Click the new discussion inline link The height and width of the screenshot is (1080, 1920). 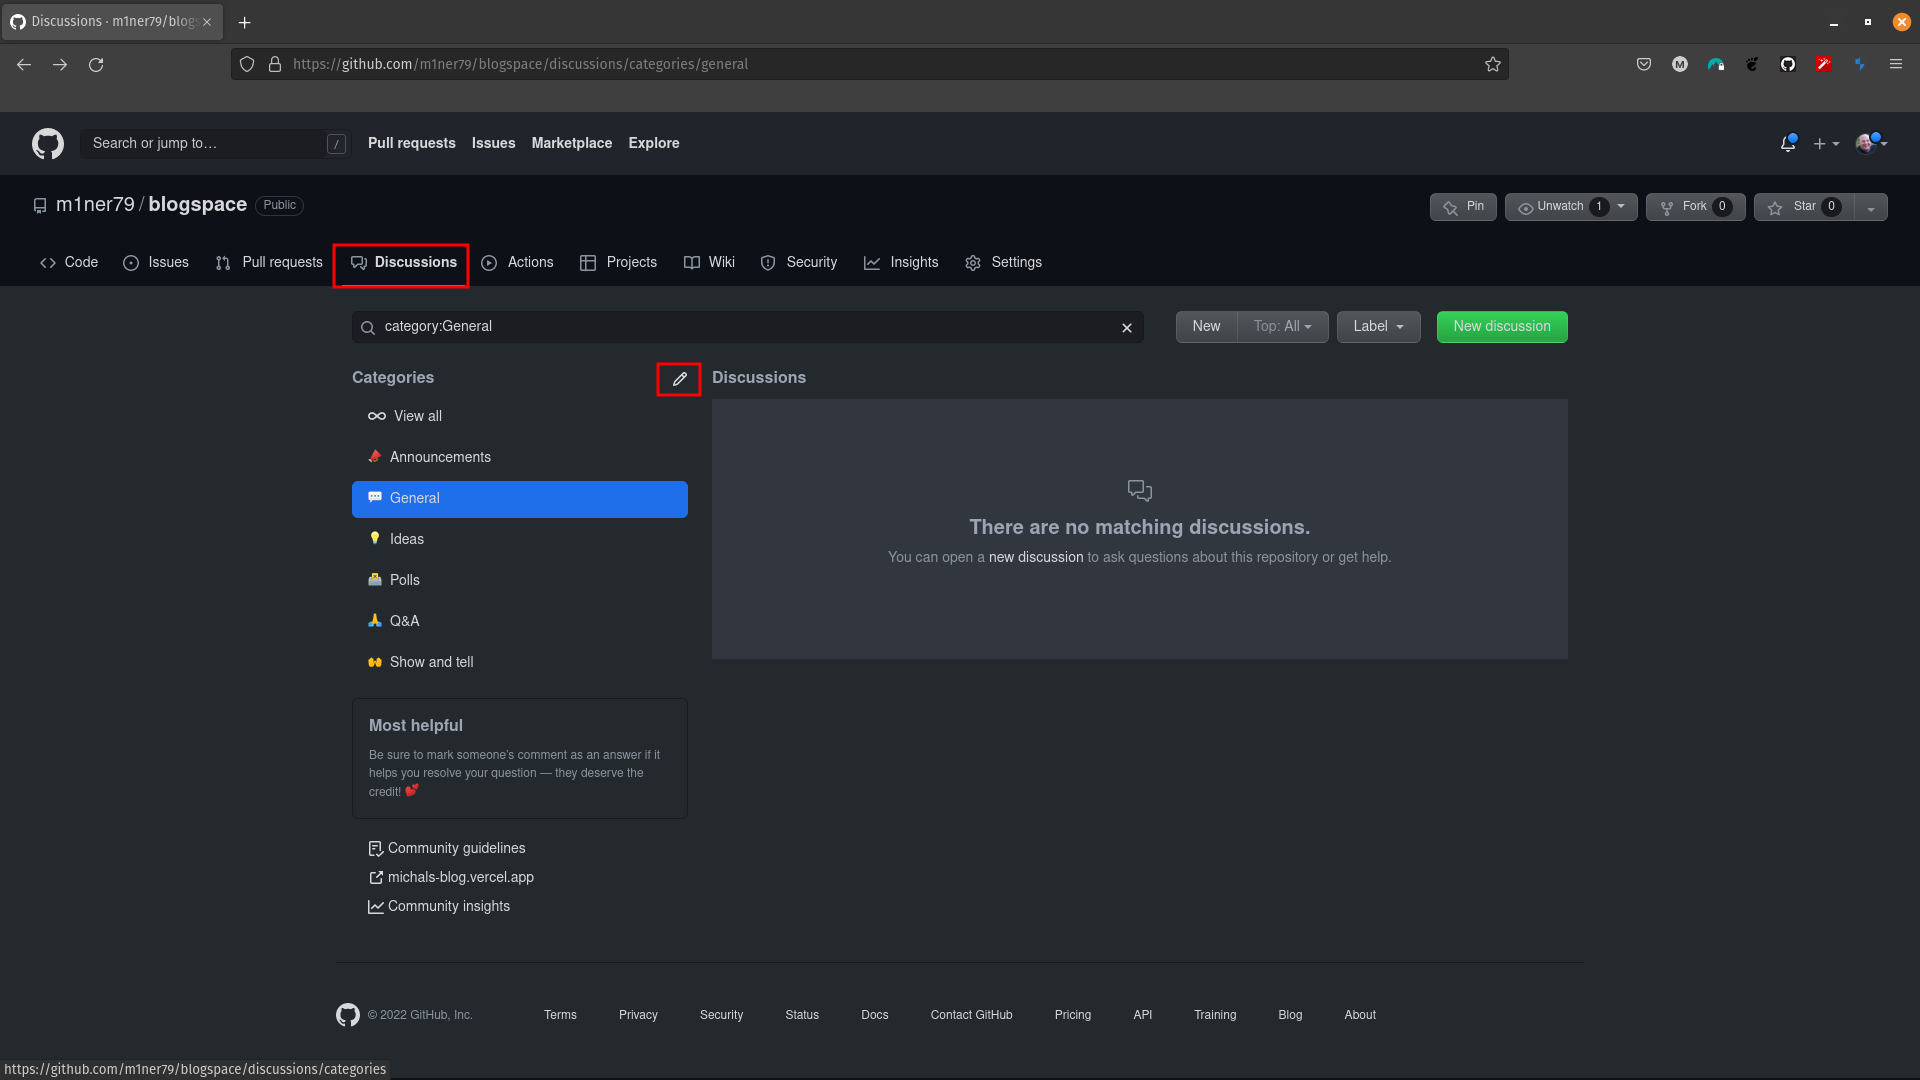click(1036, 558)
